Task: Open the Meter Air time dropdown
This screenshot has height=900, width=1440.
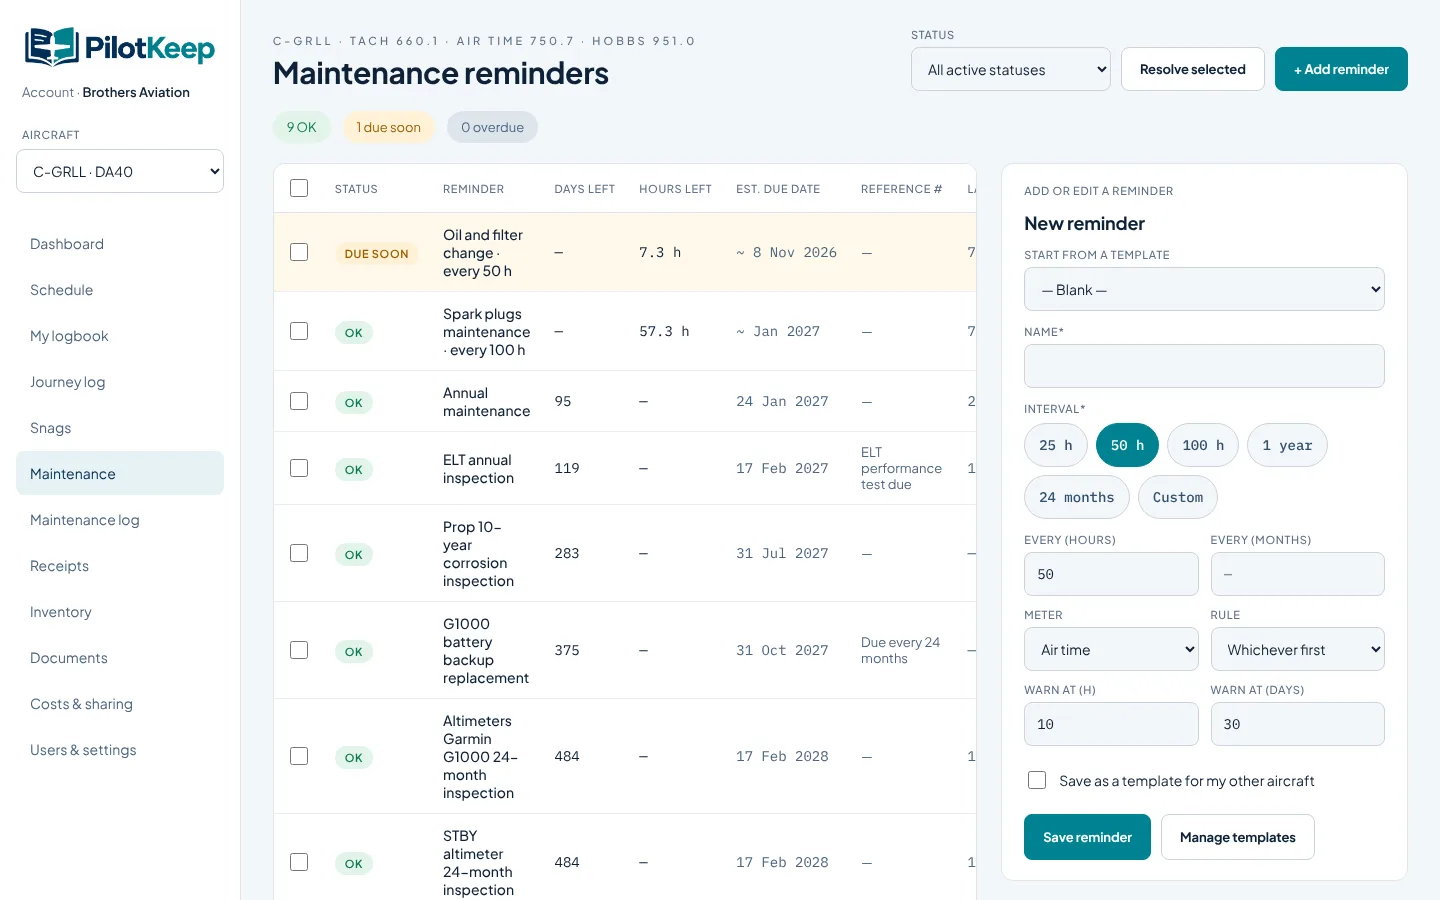Action: point(1111,649)
